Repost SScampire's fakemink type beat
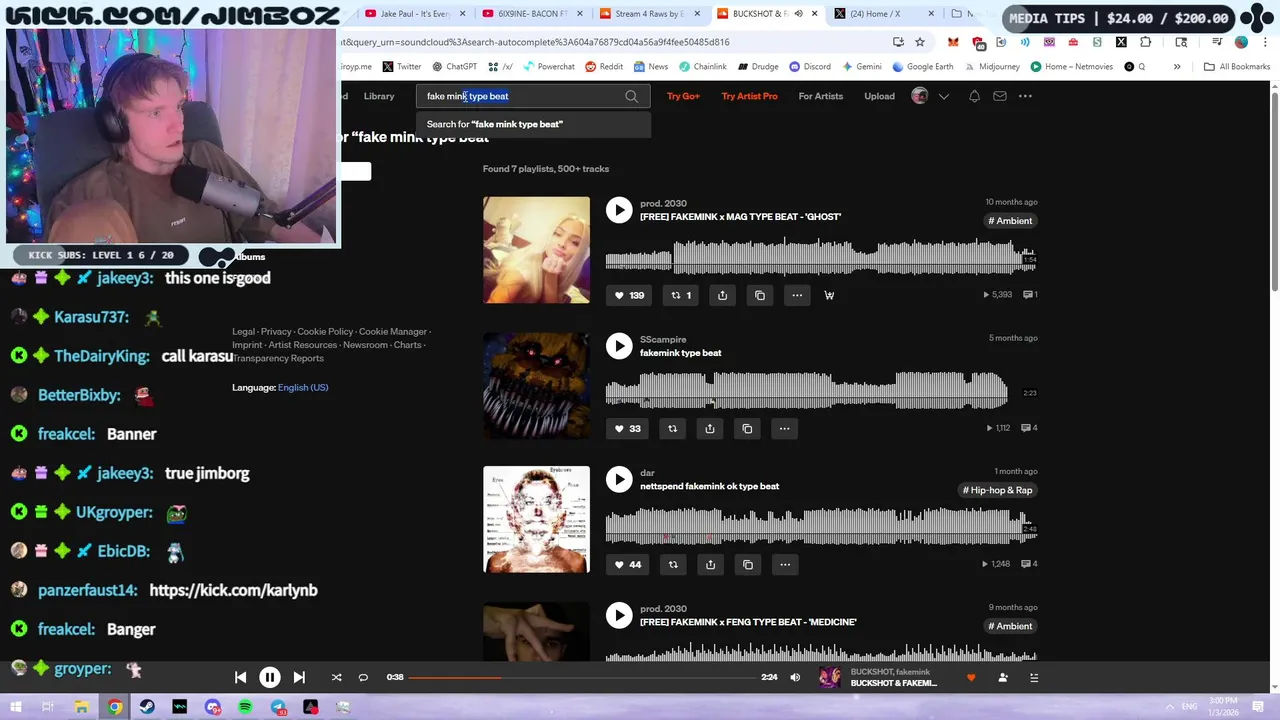Screen dimensions: 1280x720 pyautogui.click(x=672, y=428)
